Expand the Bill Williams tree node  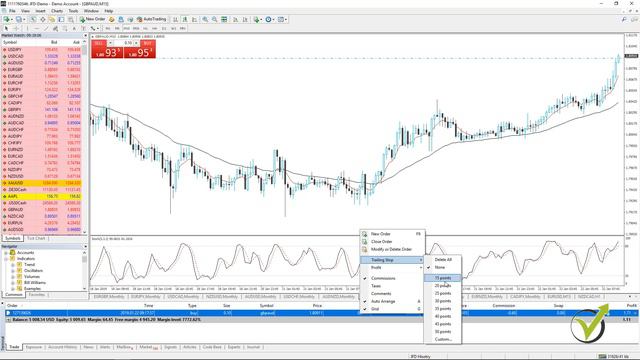[x=12, y=282]
